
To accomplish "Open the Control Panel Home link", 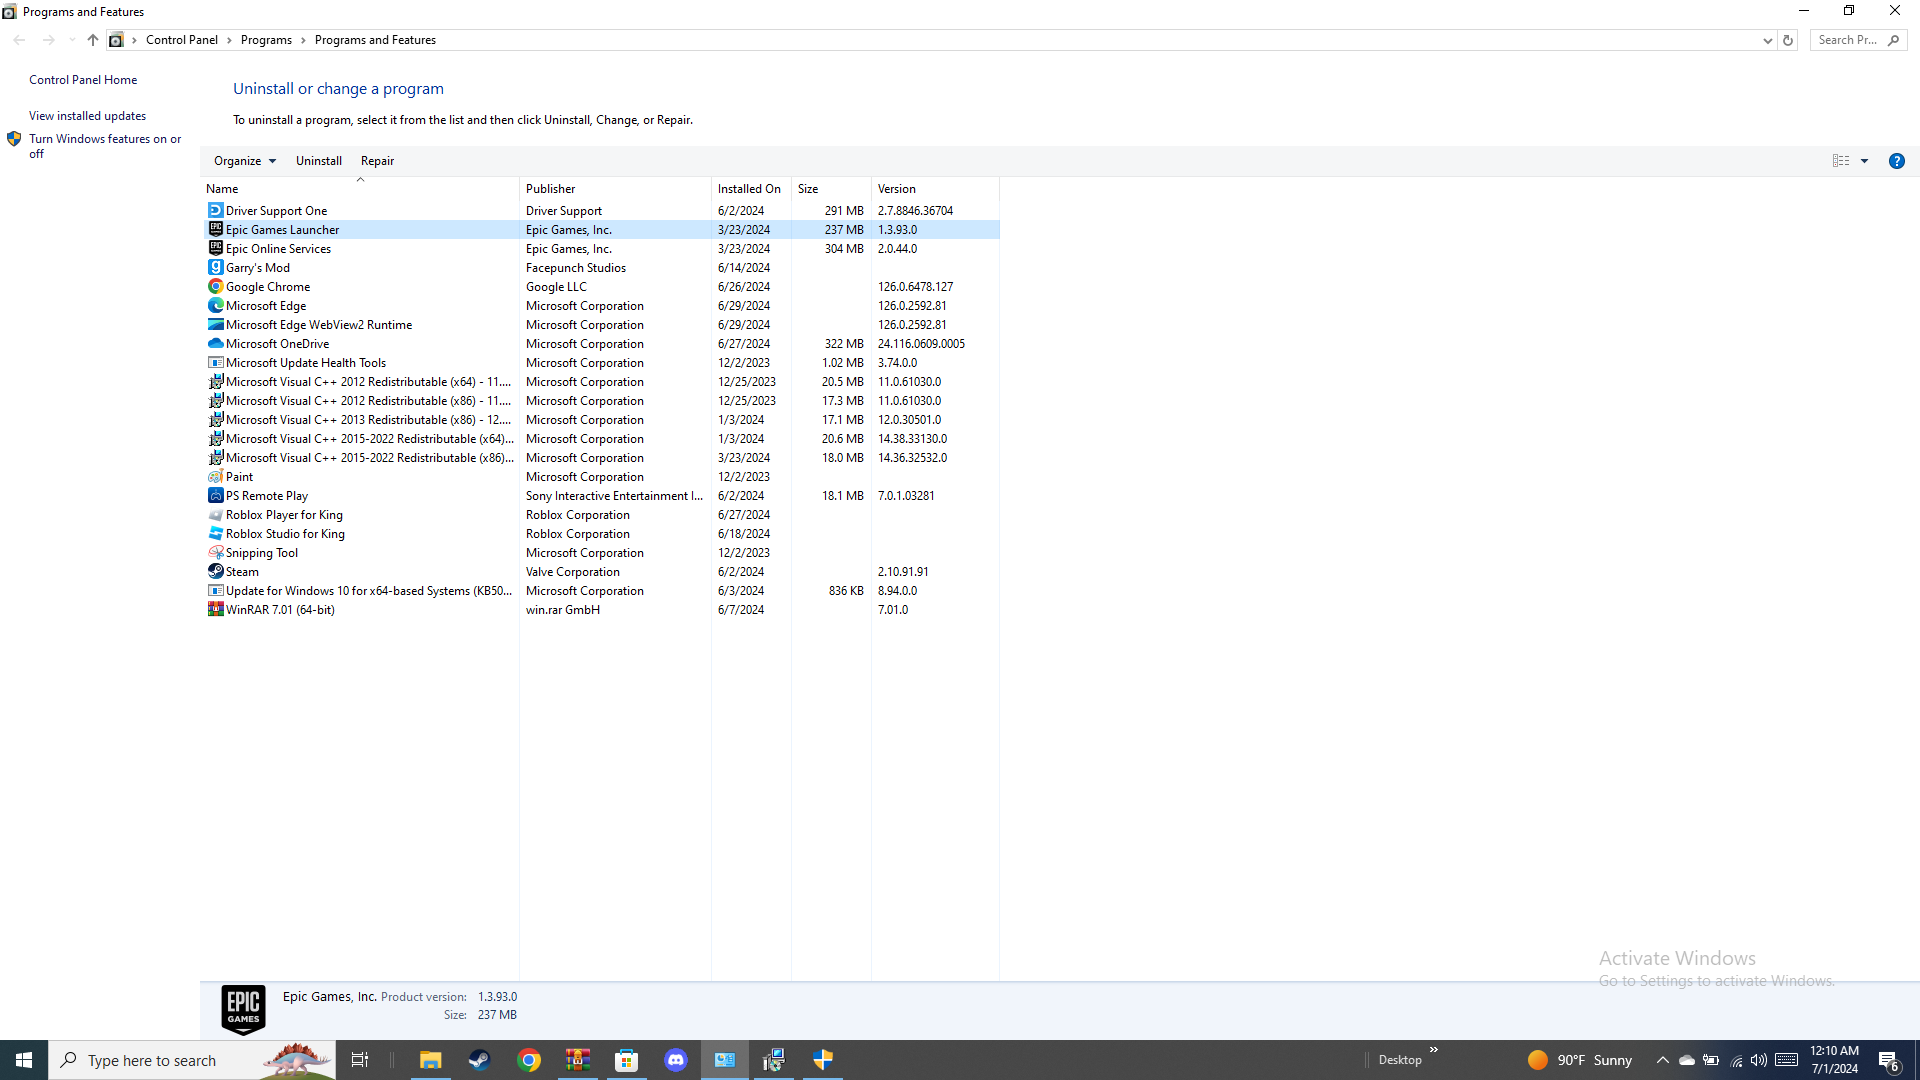I will (83, 80).
